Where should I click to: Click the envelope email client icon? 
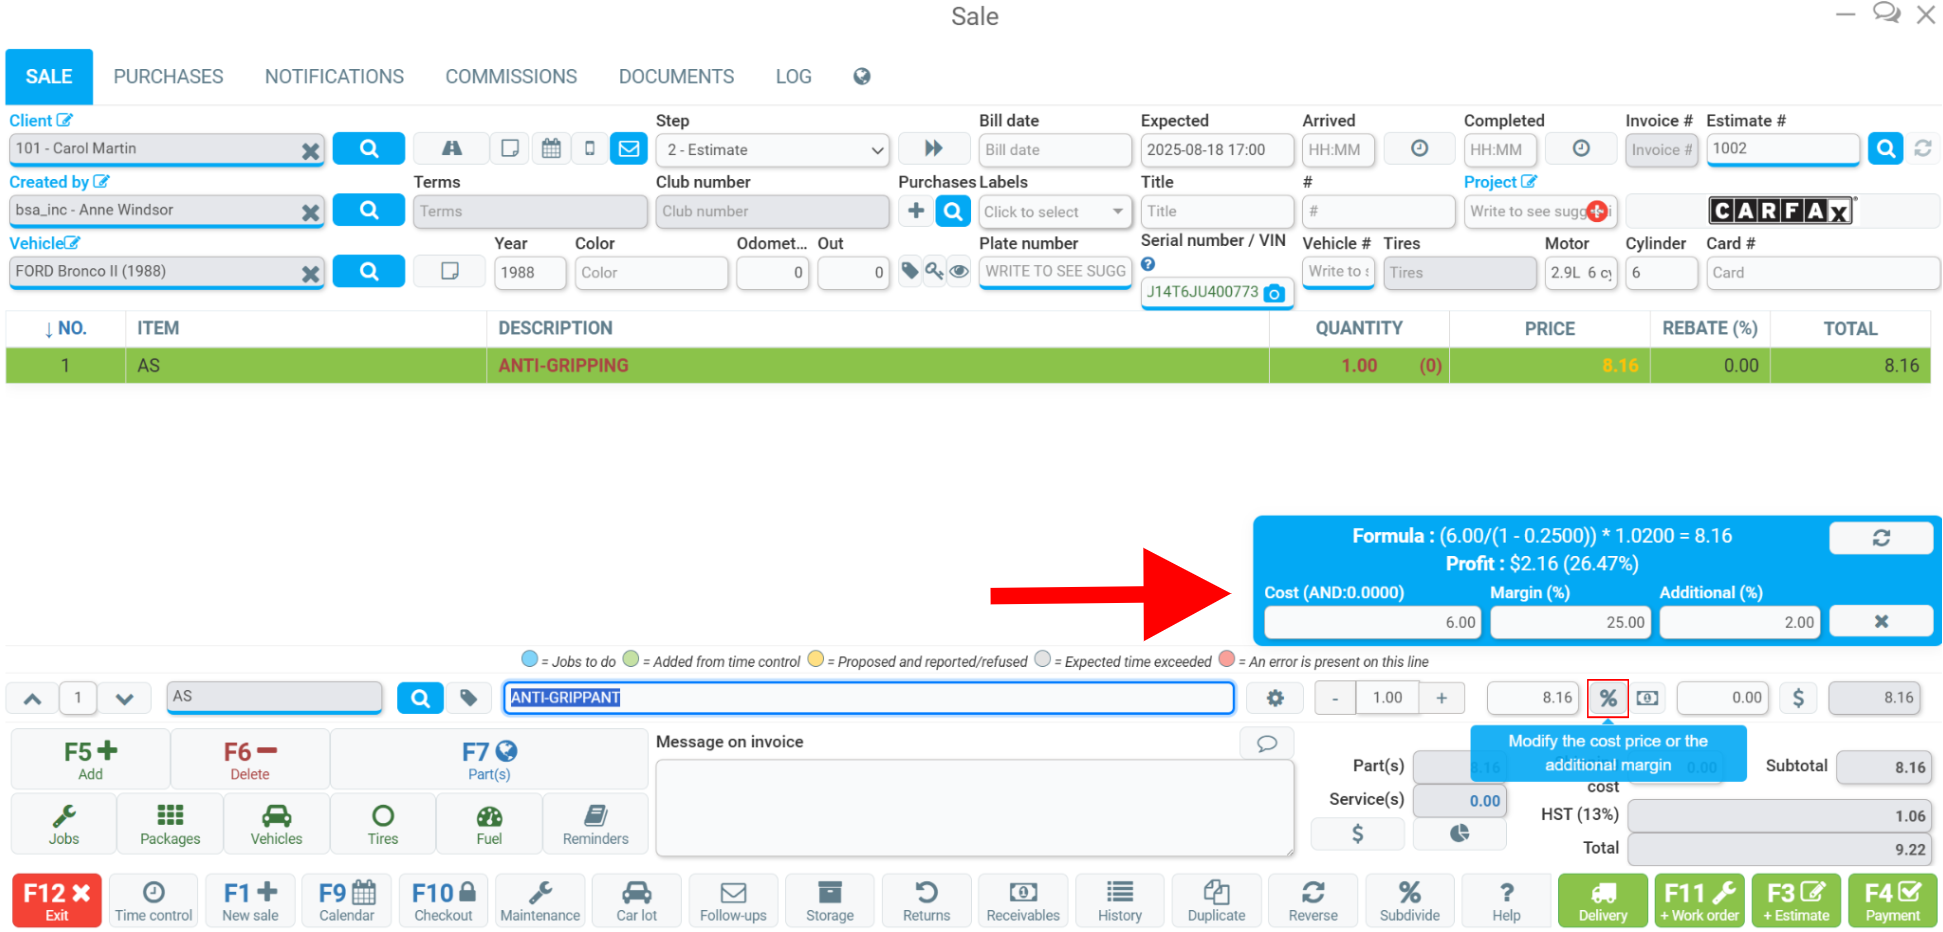[x=628, y=149]
